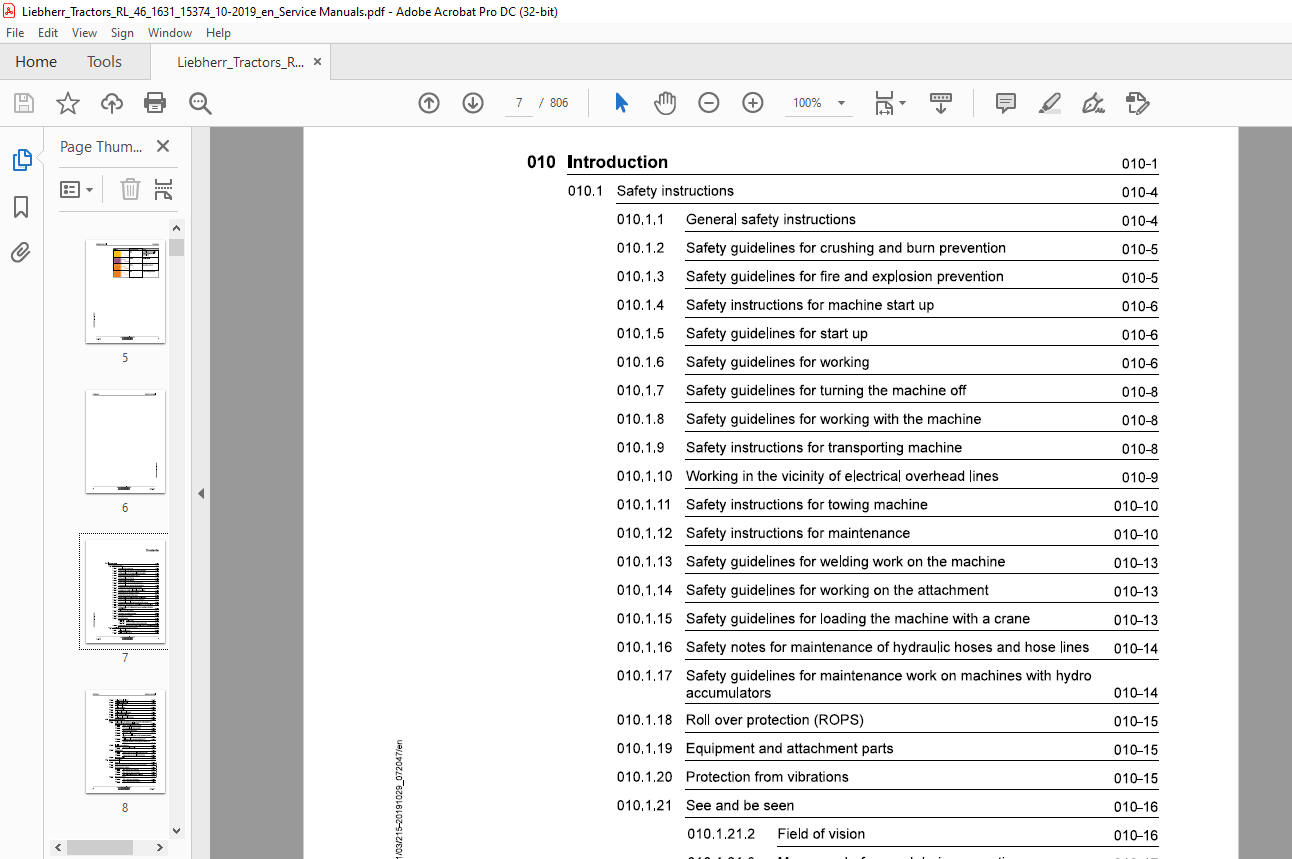This screenshot has height=859, width=1292.
Task: Open the Sign menu
Action: point(122,33)
